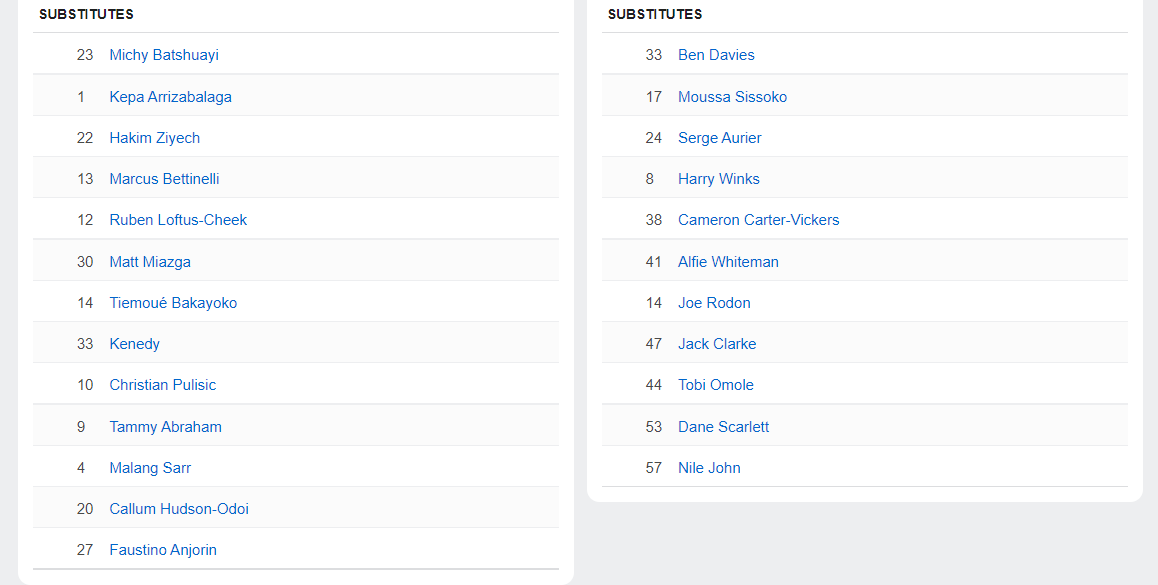This screenshot has width=1158, height=585.
Task: Open Michy Batshuayi's player page
Action: tap(164, 55)
